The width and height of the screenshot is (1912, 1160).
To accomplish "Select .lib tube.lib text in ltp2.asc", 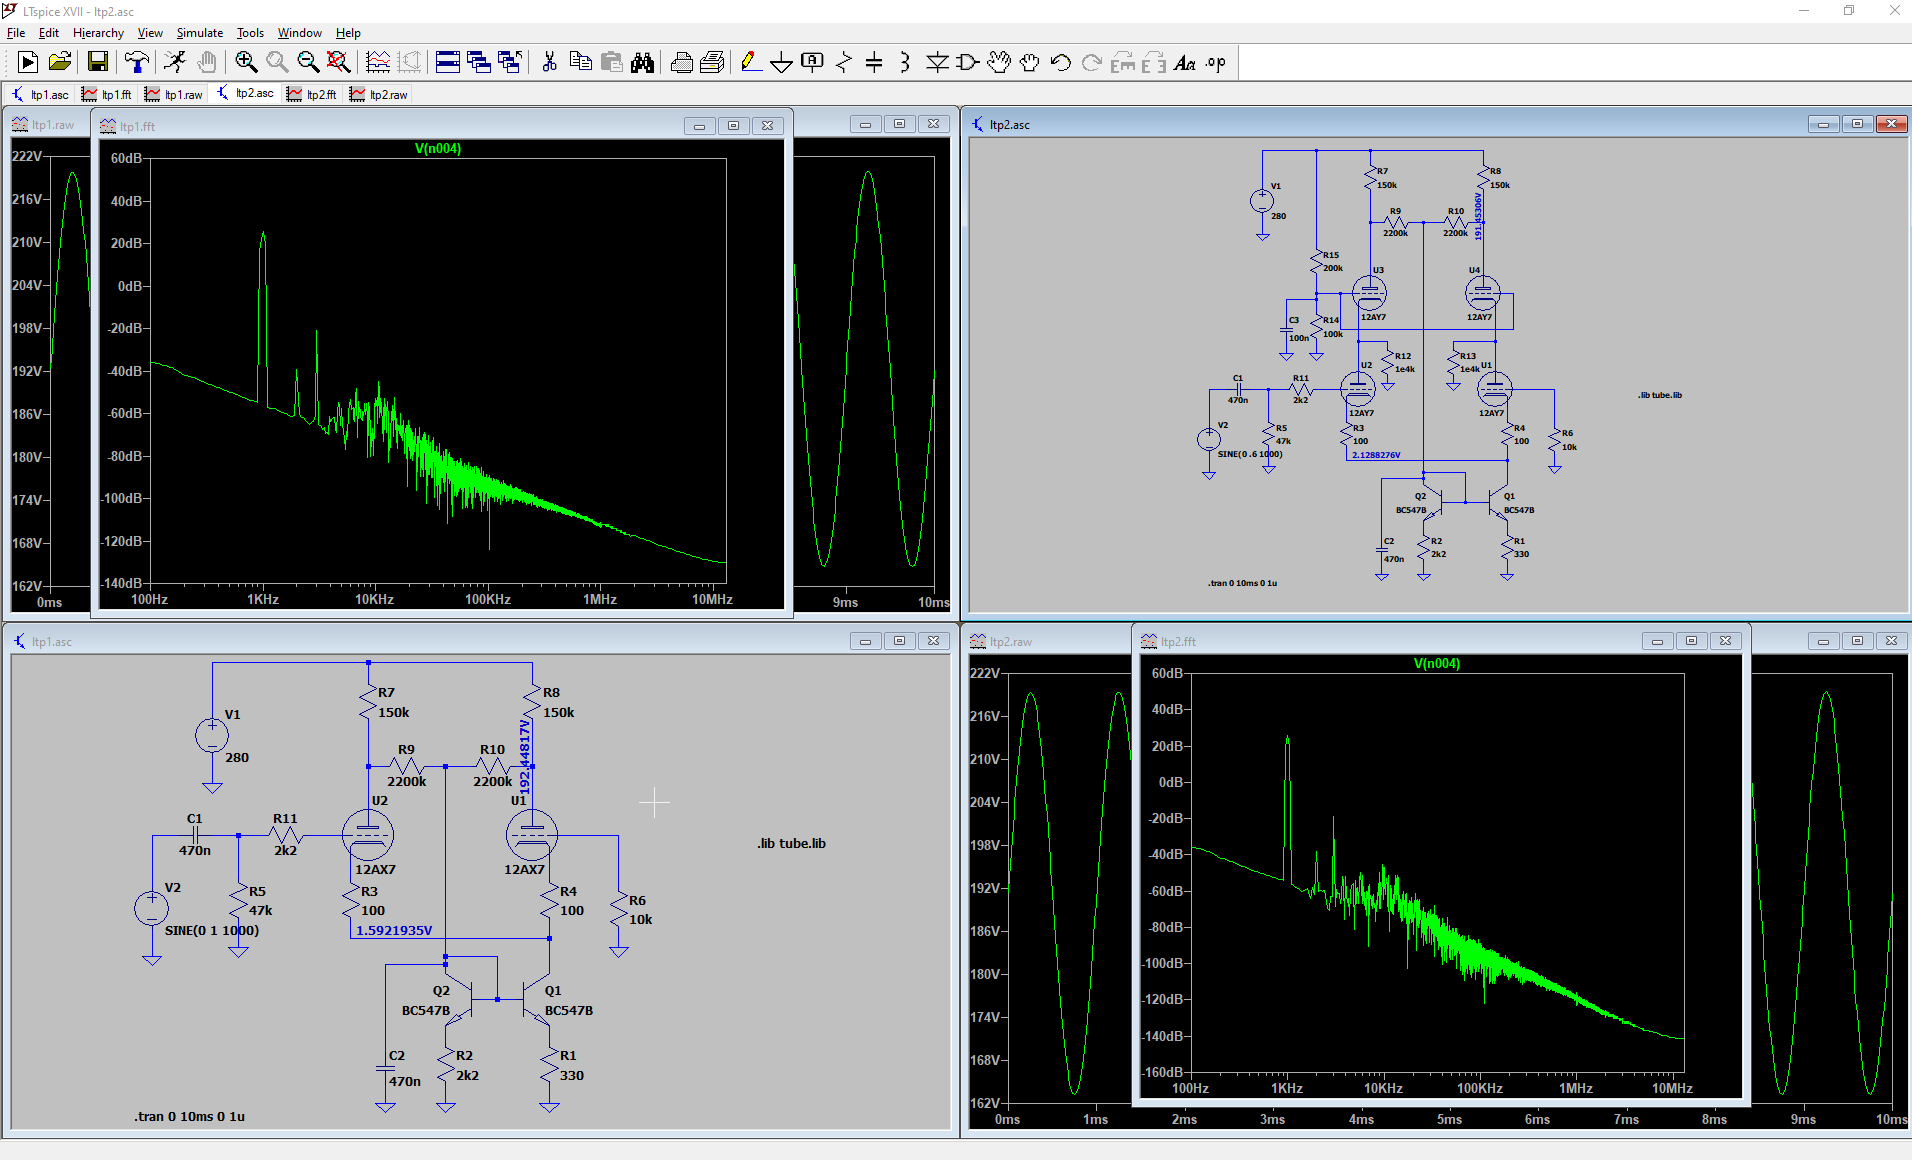I will click(1660, 395).
